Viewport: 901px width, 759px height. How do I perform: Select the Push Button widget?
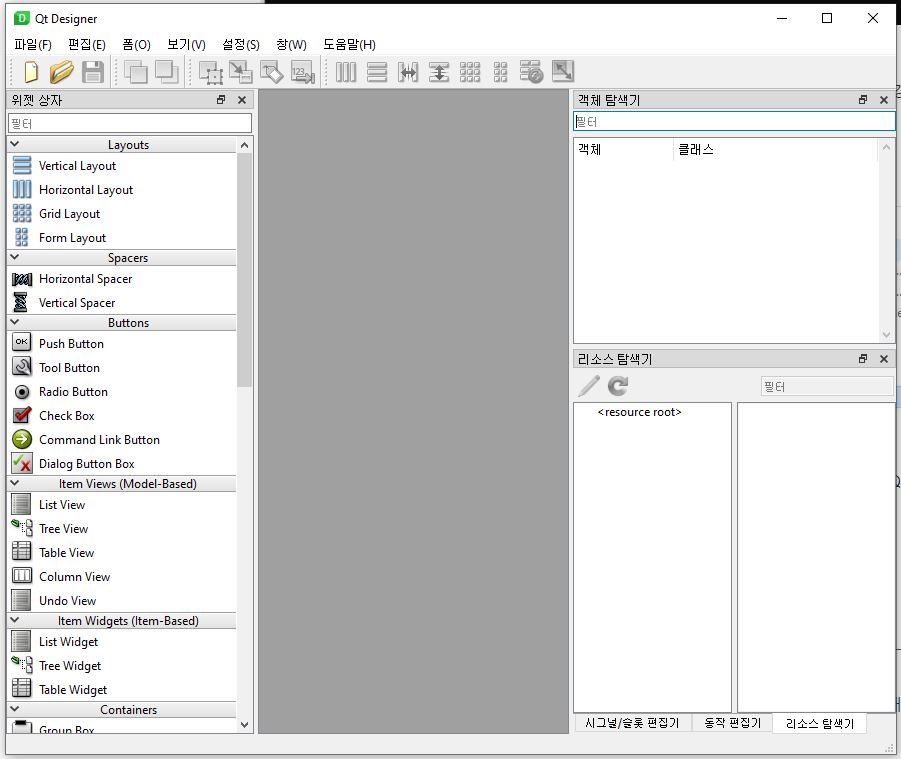(x=121, y=344)
